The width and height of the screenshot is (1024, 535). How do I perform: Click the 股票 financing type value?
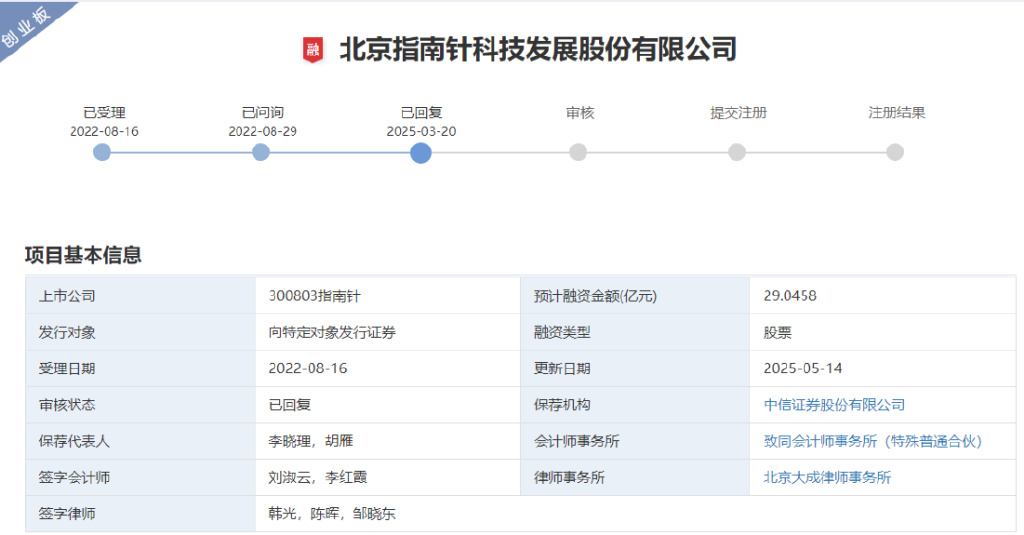click(777, 332)
